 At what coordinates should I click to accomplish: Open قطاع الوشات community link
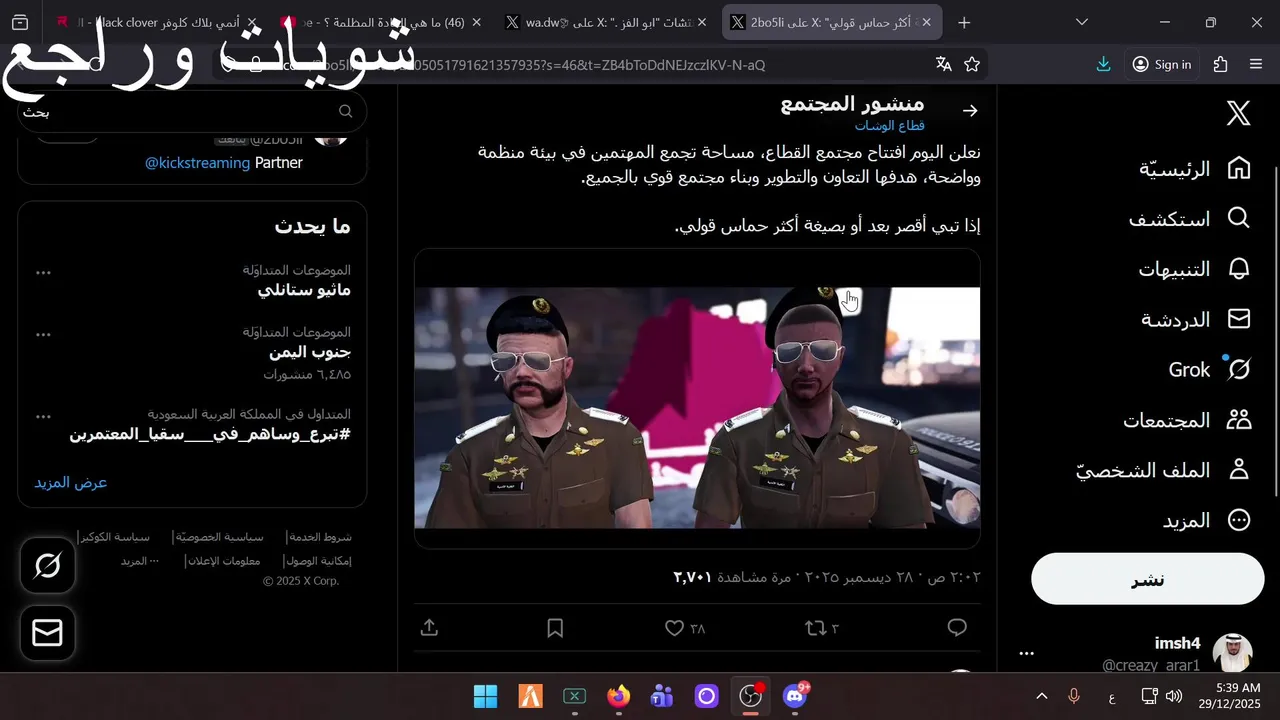point(889,126)
